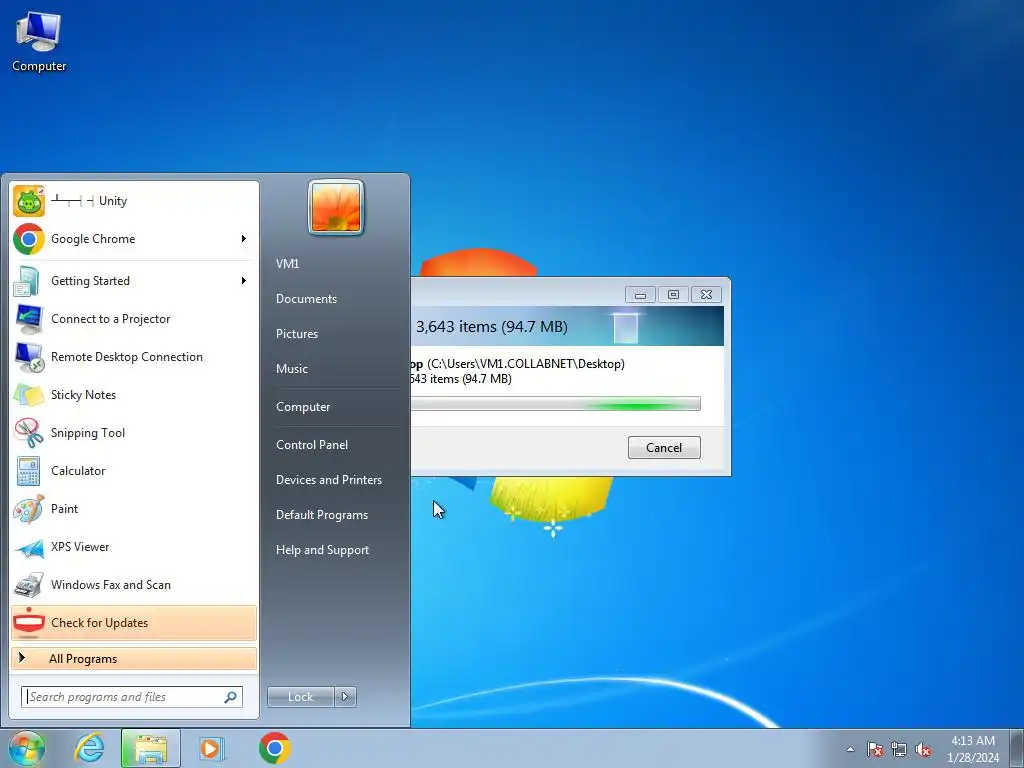Open Documents from Start menu

306,299
